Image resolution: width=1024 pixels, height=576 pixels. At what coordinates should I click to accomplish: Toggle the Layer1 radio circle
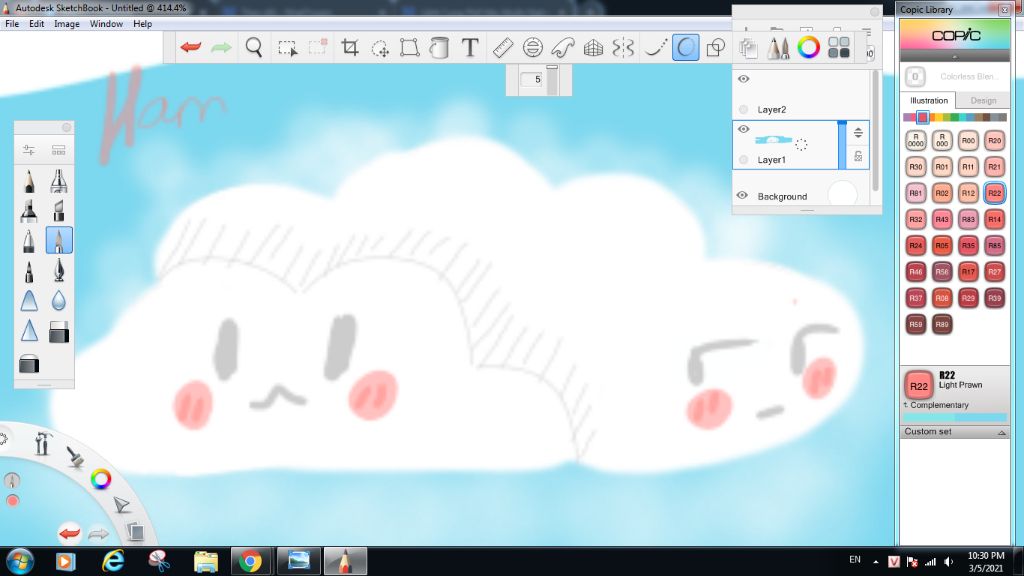point(743,159)
